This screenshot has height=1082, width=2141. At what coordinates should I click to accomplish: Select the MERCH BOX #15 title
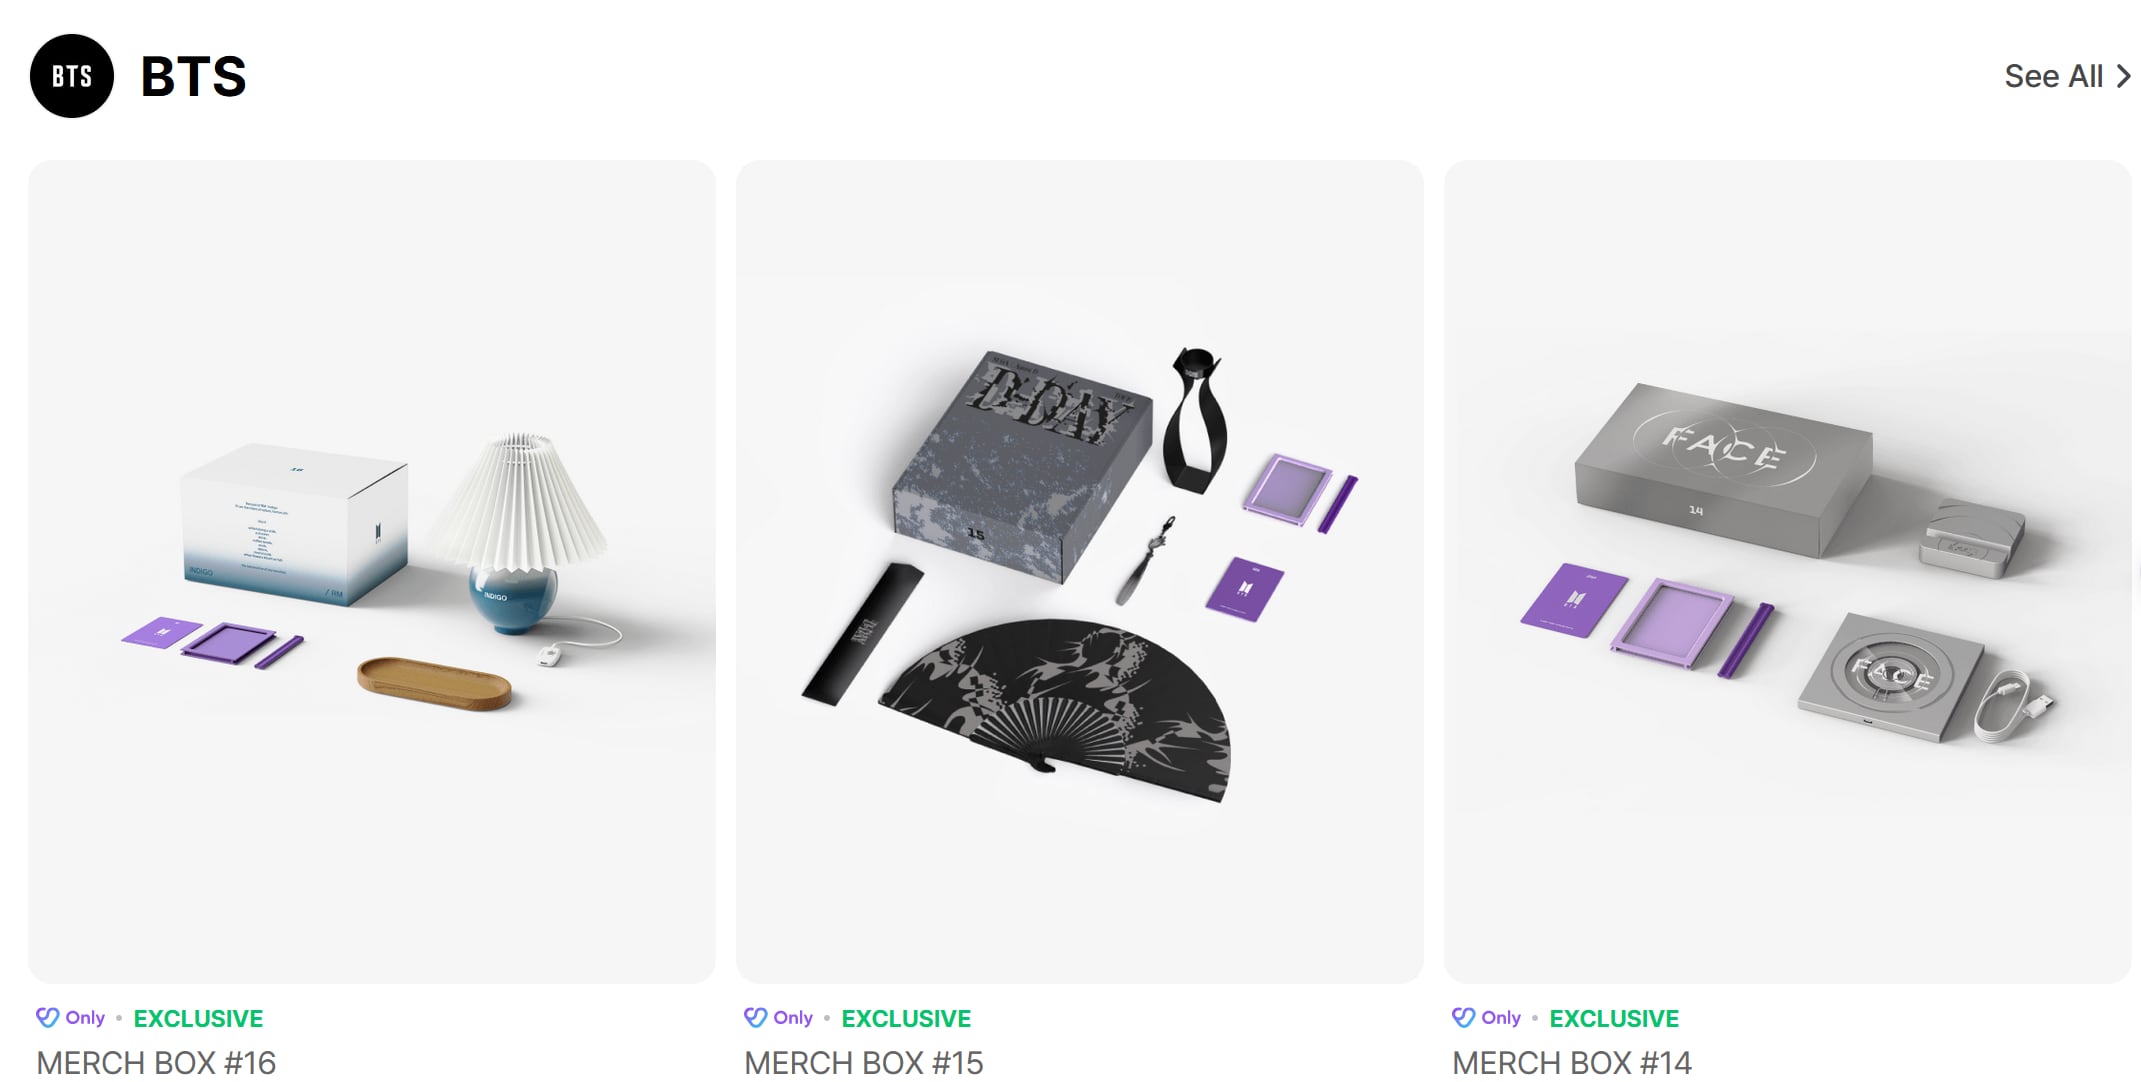pos(864,1062)
